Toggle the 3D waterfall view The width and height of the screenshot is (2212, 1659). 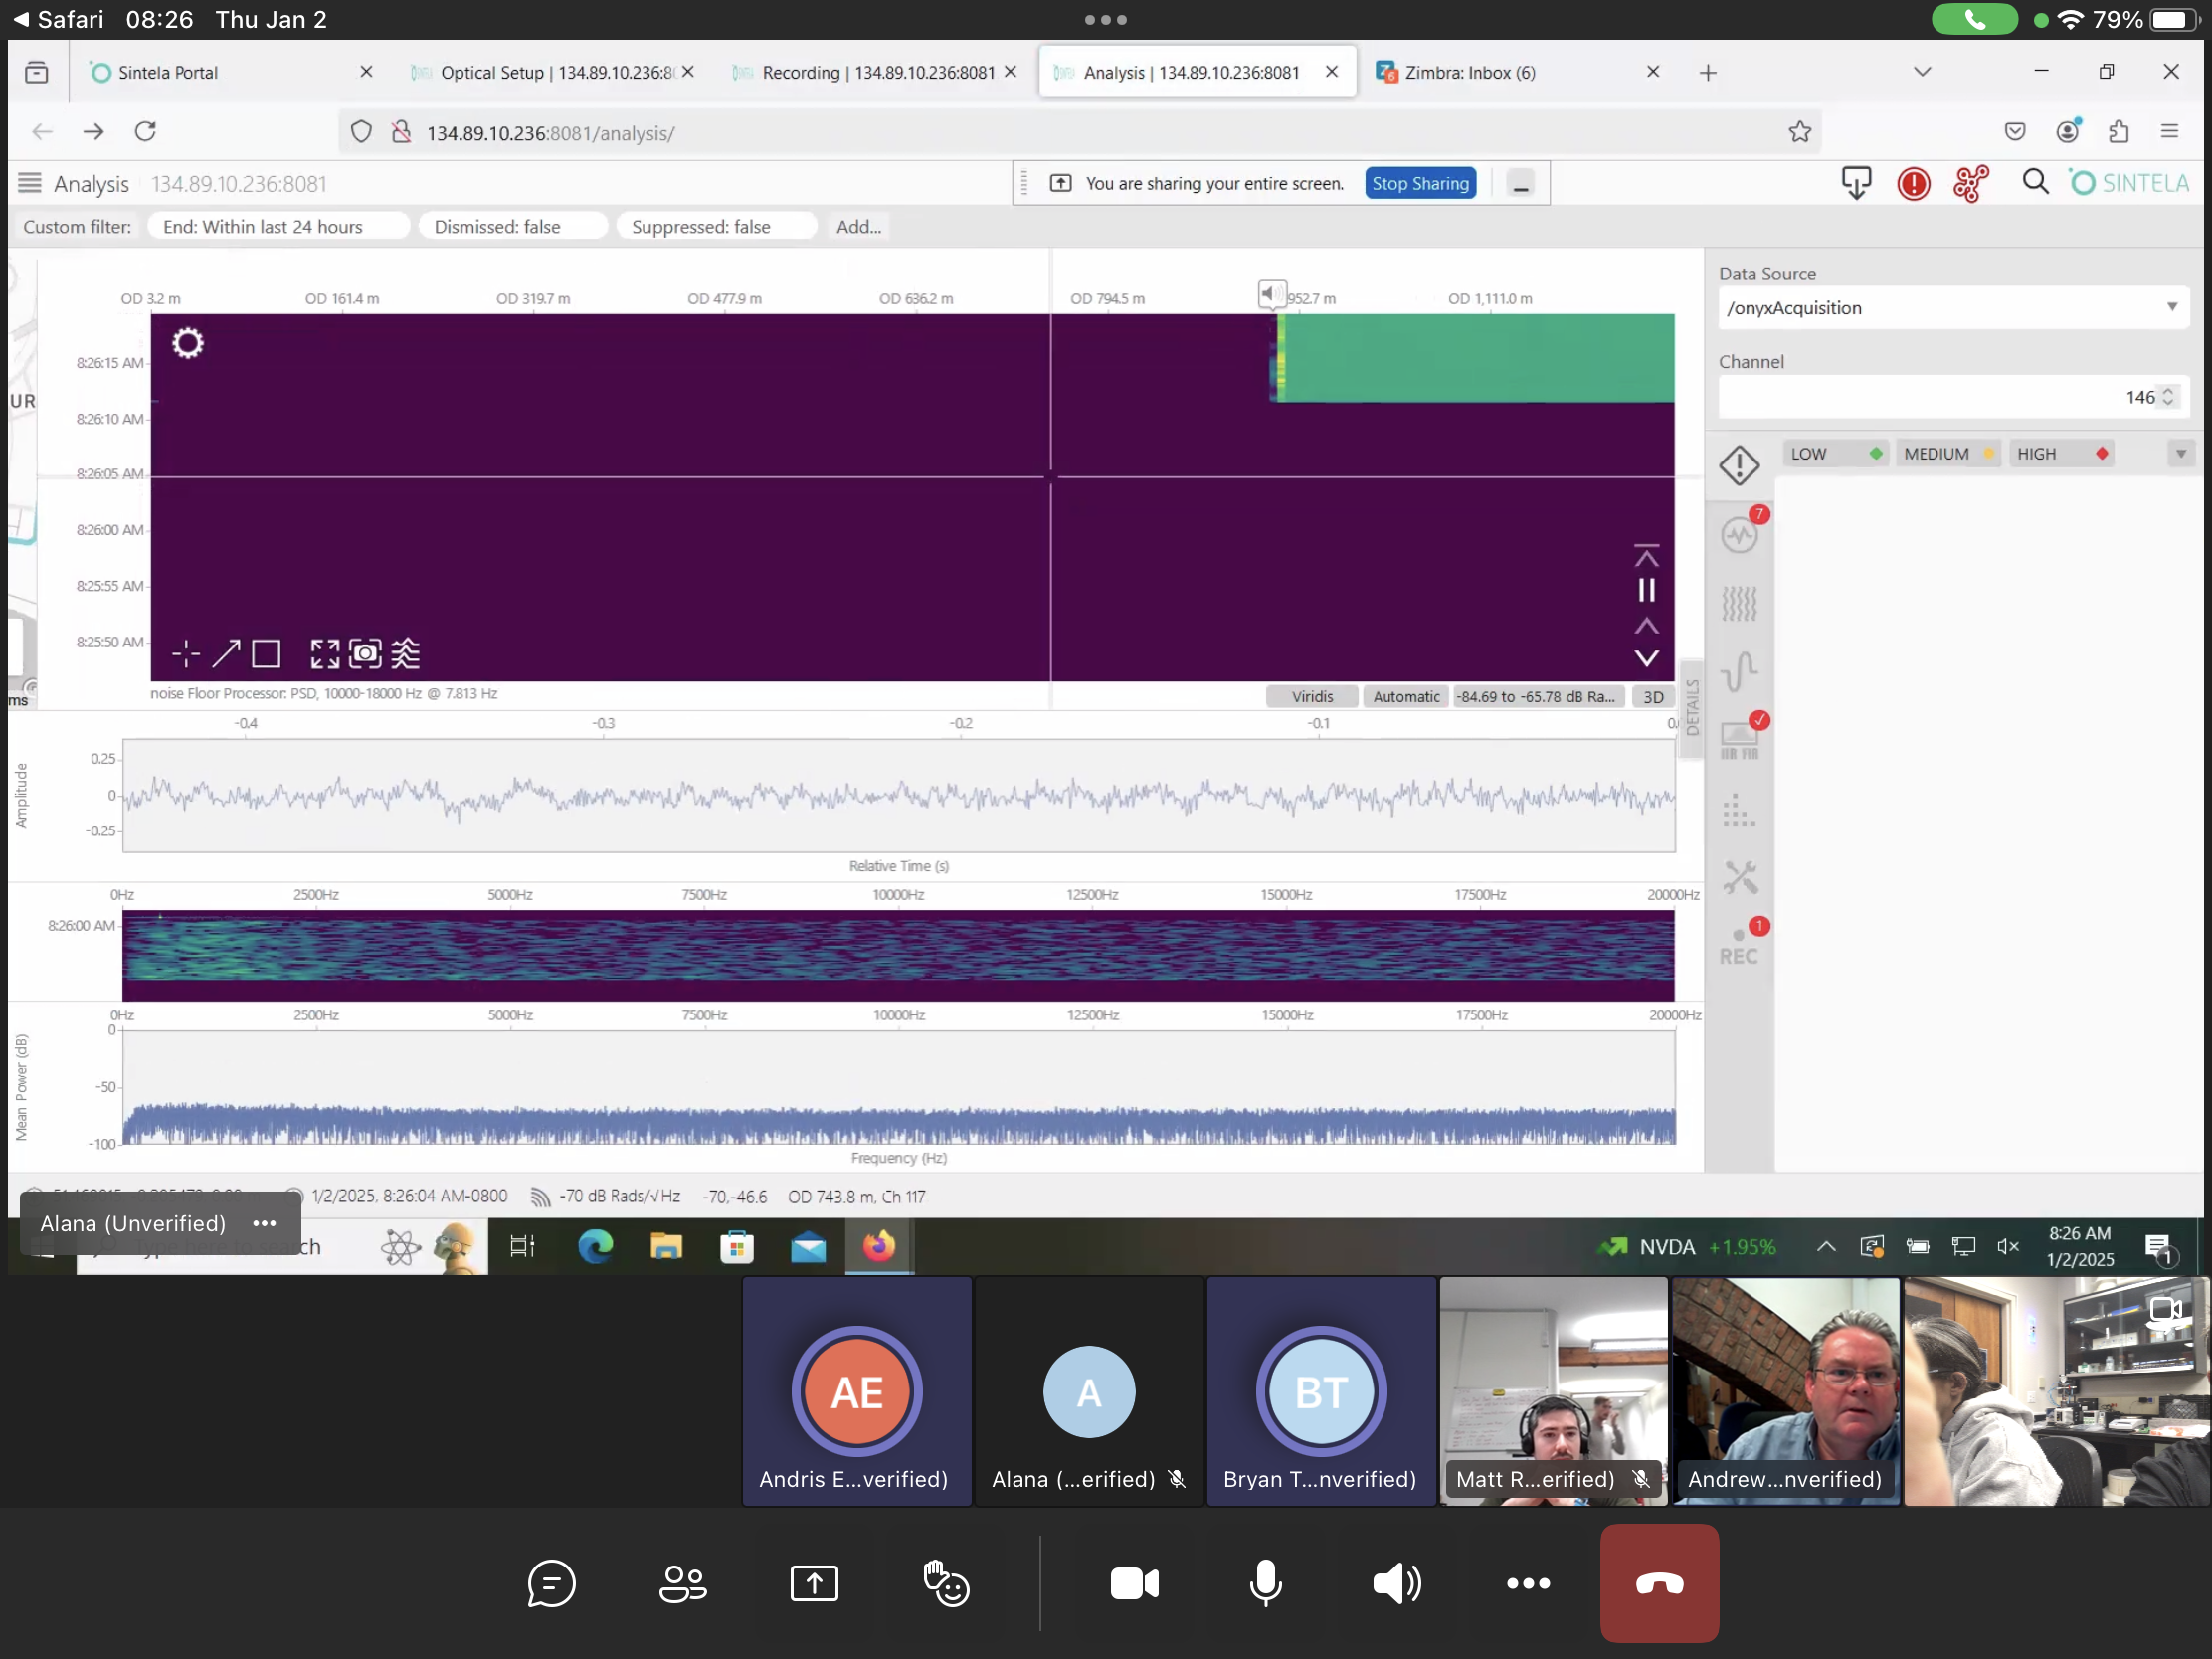coord(1653,697)
